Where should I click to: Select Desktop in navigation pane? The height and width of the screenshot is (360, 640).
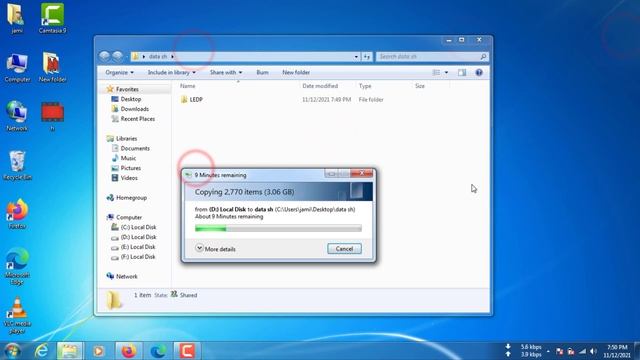click(x=131, y=99)
